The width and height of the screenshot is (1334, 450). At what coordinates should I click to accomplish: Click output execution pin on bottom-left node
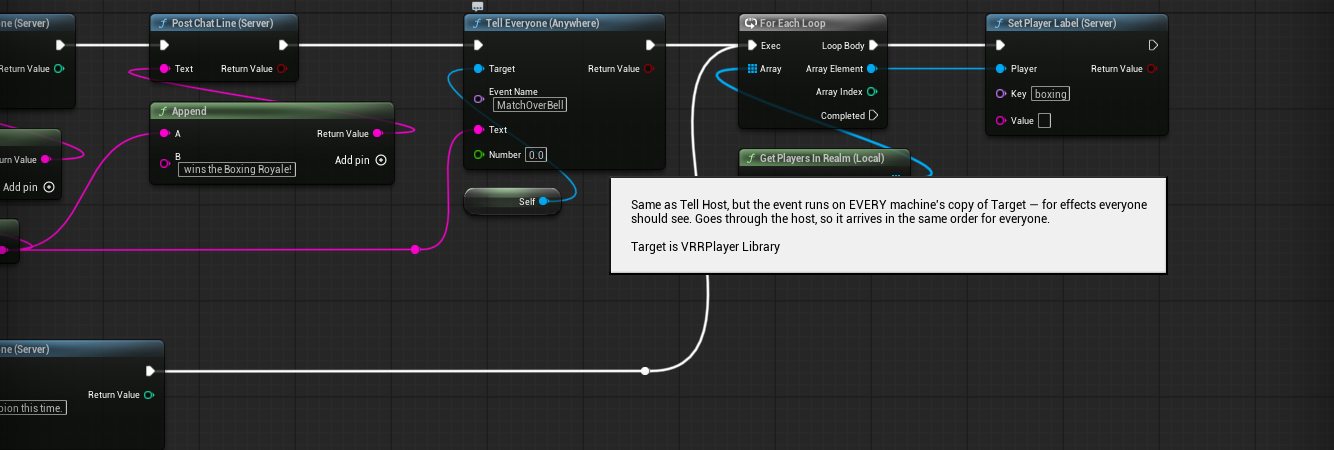pos(150,371)
